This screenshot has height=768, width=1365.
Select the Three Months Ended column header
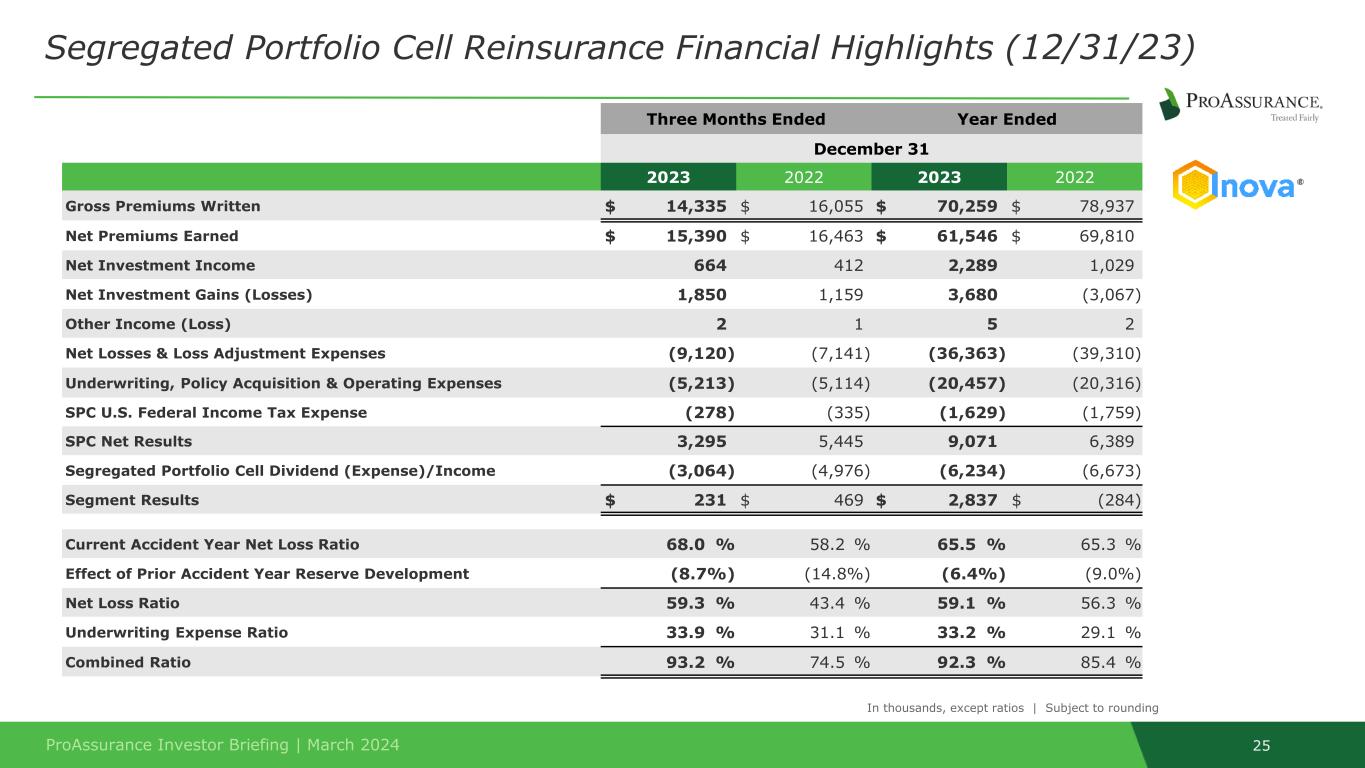(736, 120)
